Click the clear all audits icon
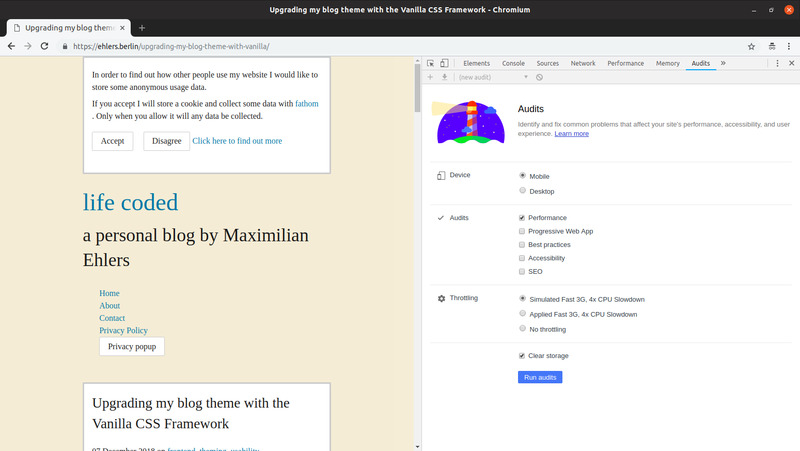 point(539,77)
